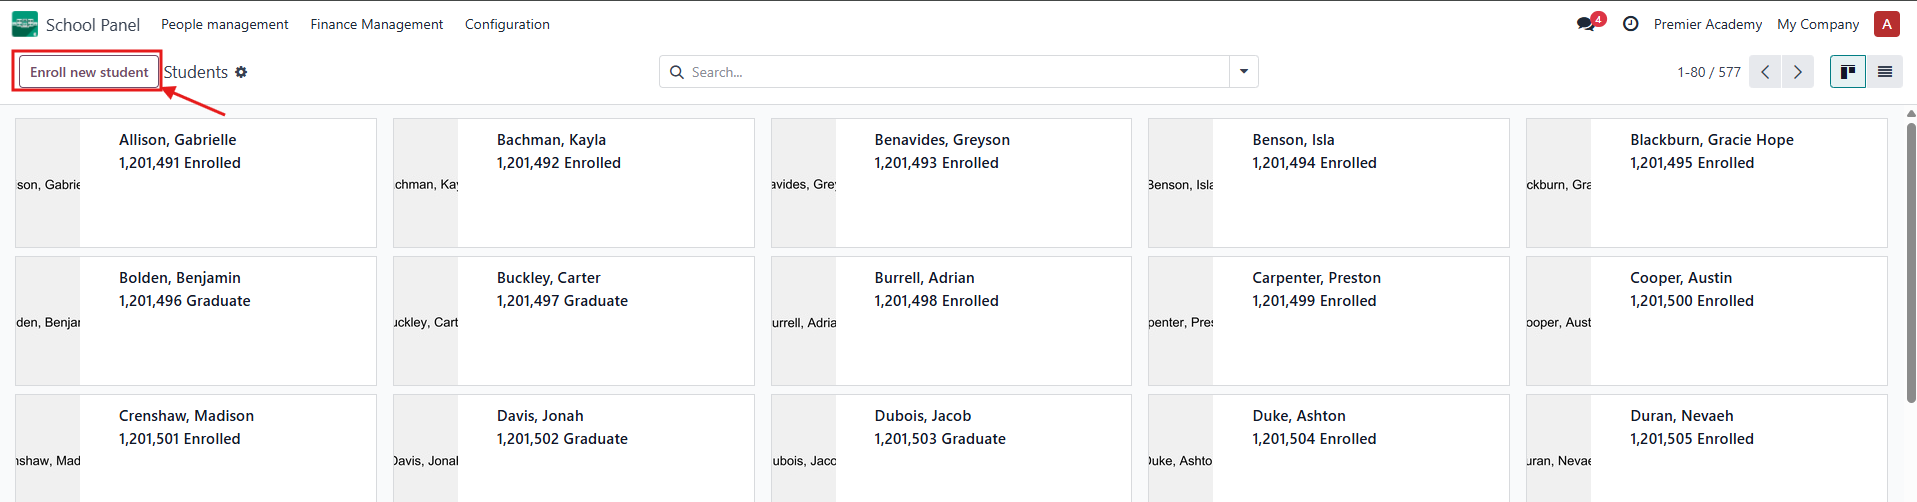The height and width of the screenshot is (502, 1917).
Task: Click the user avatar 'A' icon
Action: tap(1886, 24)
